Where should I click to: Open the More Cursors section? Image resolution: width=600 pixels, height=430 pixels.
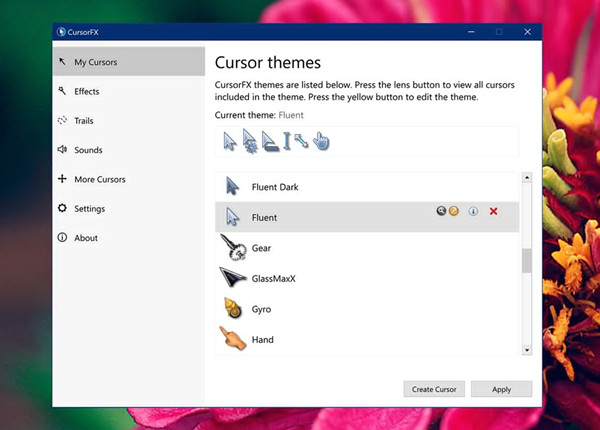coord(129,179)
